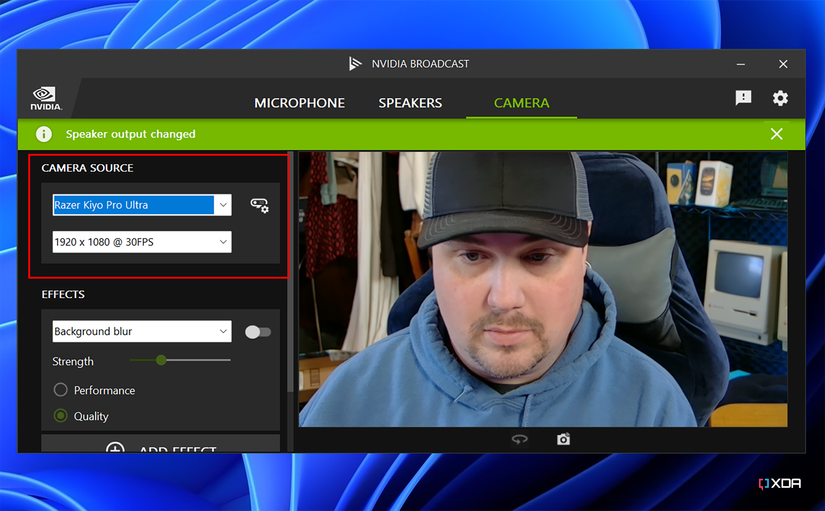
Task: Click the "Strength" label
Action: click(73, 362)
